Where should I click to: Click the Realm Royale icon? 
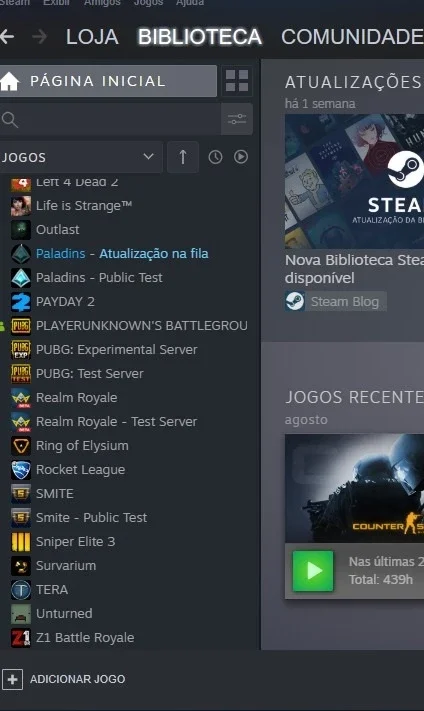tap(21, 398)
